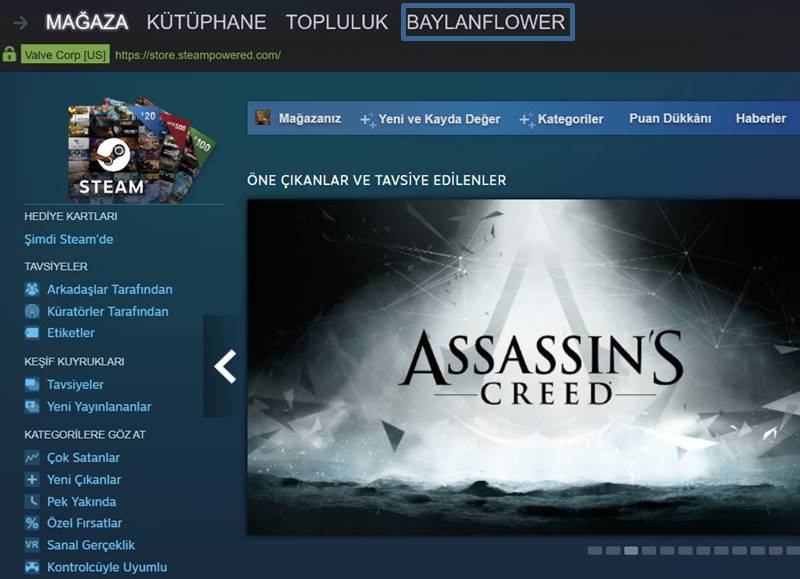Click the Pek Yakında clock icon
800x579 pixels.
pyautogui.click(x=32, y=501)
